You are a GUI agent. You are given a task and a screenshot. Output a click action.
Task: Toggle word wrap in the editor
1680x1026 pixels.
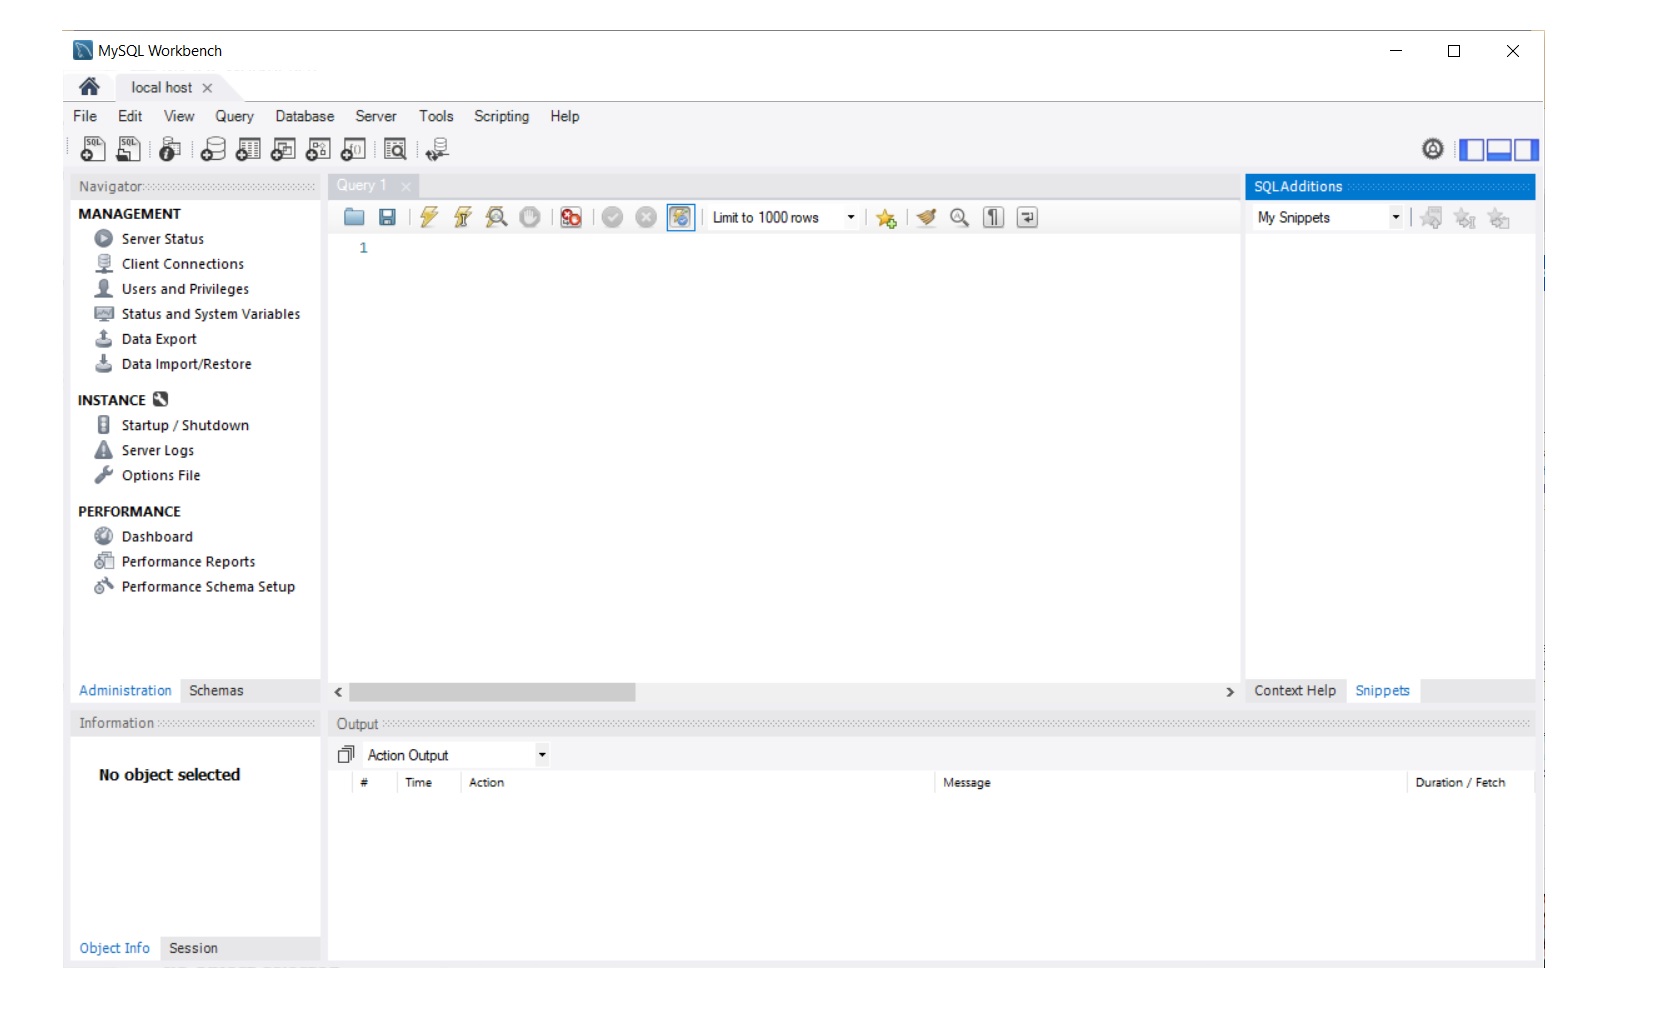(1026, 217)
